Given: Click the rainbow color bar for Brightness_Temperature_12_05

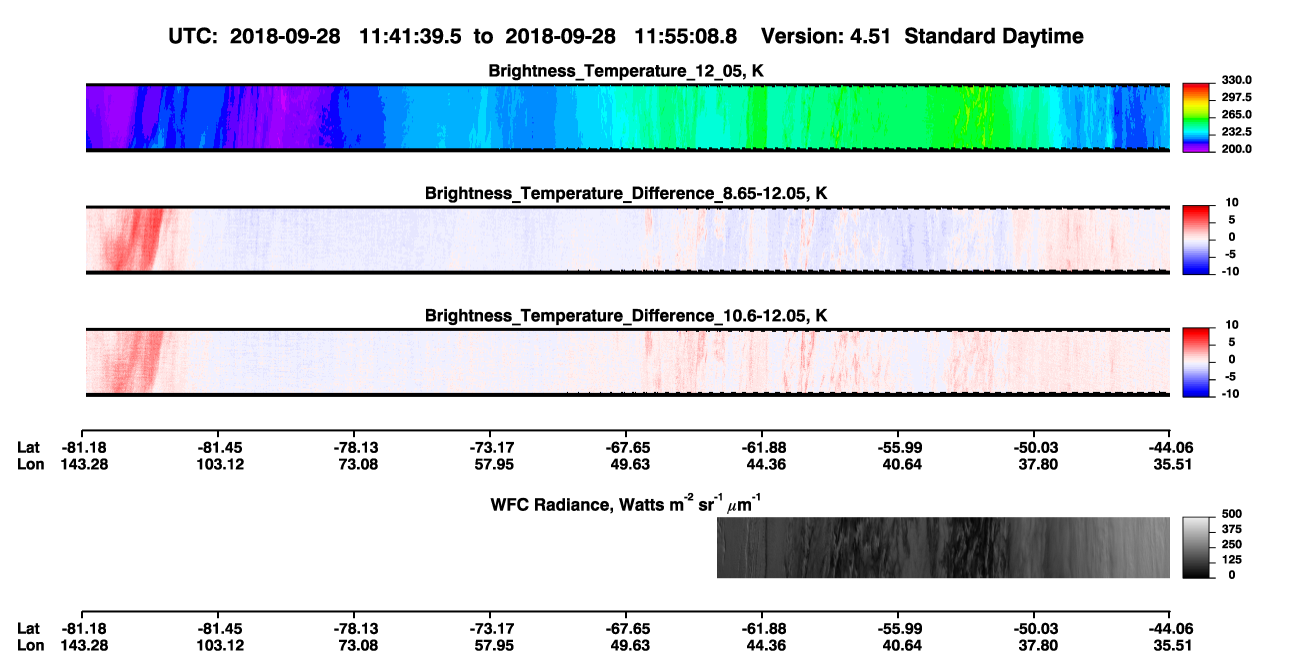Looking at the screenshot, I should pos(1198,118).
